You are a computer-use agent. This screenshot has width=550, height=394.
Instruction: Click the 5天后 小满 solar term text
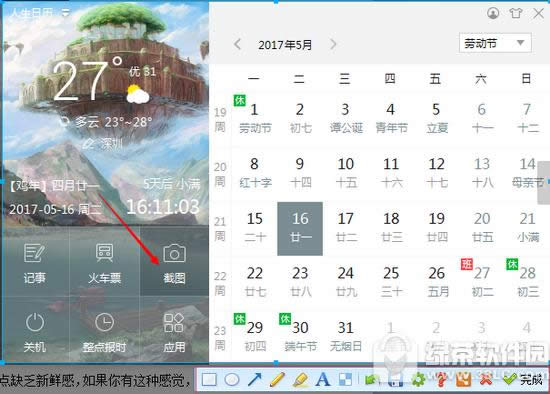point(171,185)
